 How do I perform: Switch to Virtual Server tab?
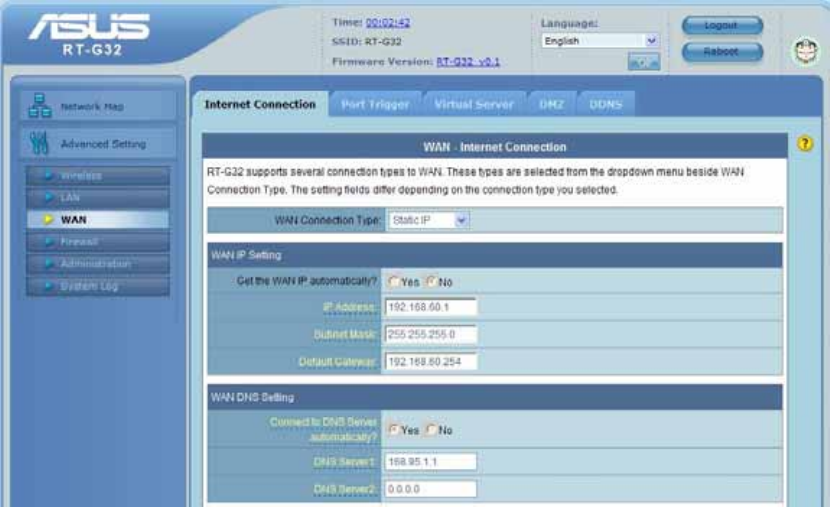tap(474, 104)
